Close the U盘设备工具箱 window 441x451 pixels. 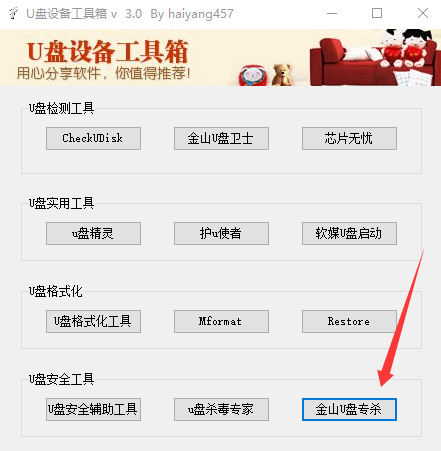423,13
